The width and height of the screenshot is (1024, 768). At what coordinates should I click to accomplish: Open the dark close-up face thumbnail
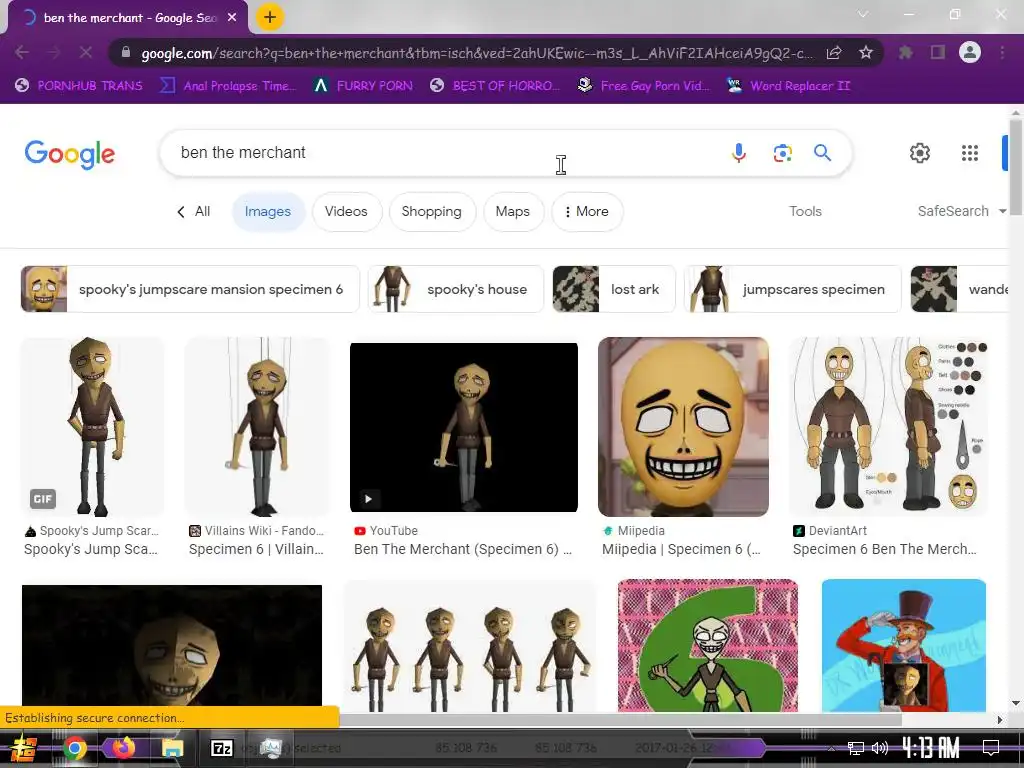click(x=172, y=645)
